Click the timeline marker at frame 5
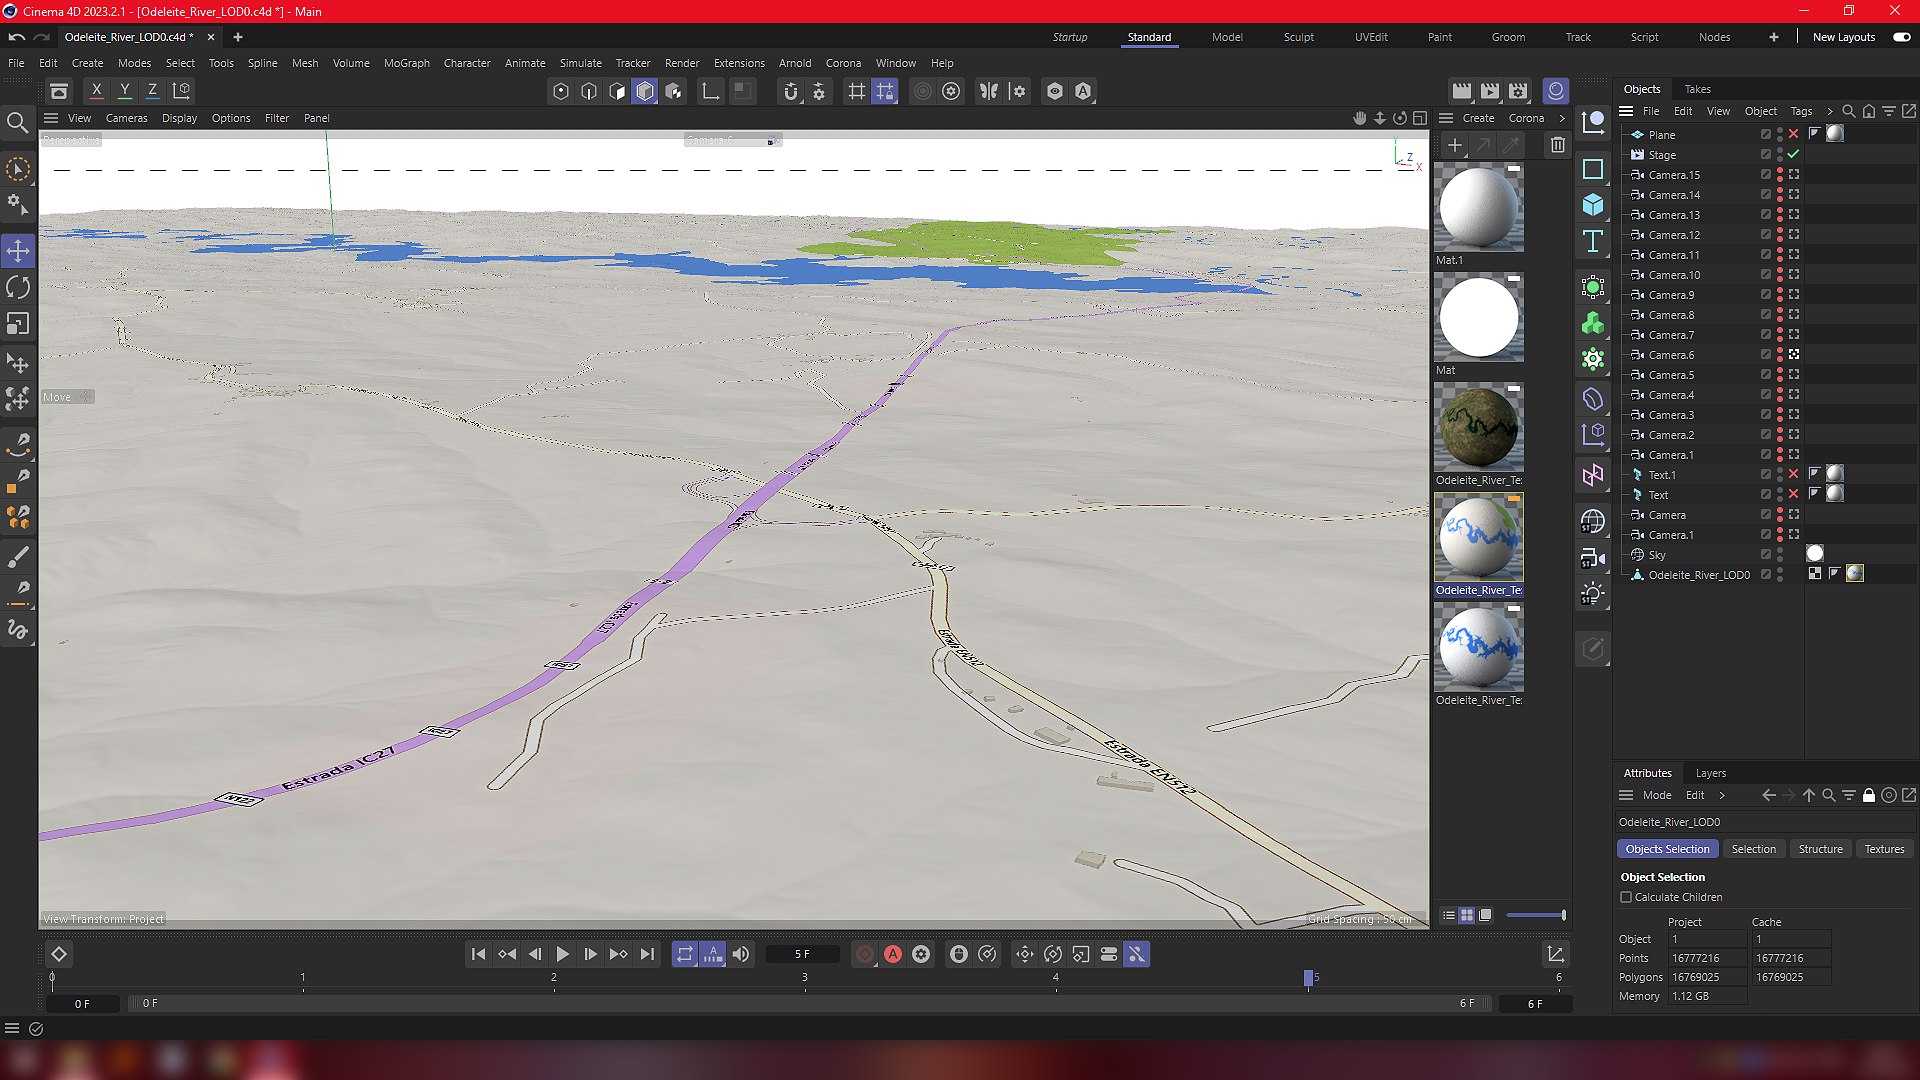Screen dimensions: 1920x1080 coord(1308,977)
